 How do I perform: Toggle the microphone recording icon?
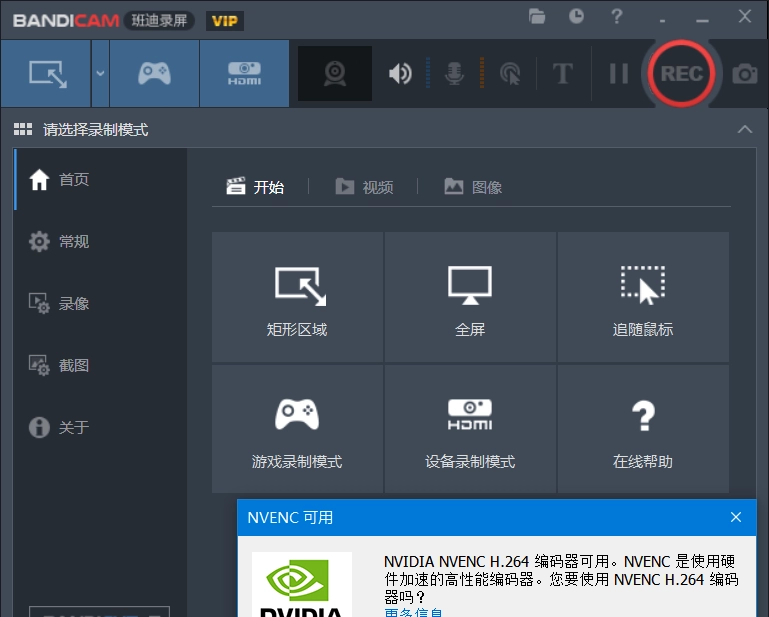[454, 74]
